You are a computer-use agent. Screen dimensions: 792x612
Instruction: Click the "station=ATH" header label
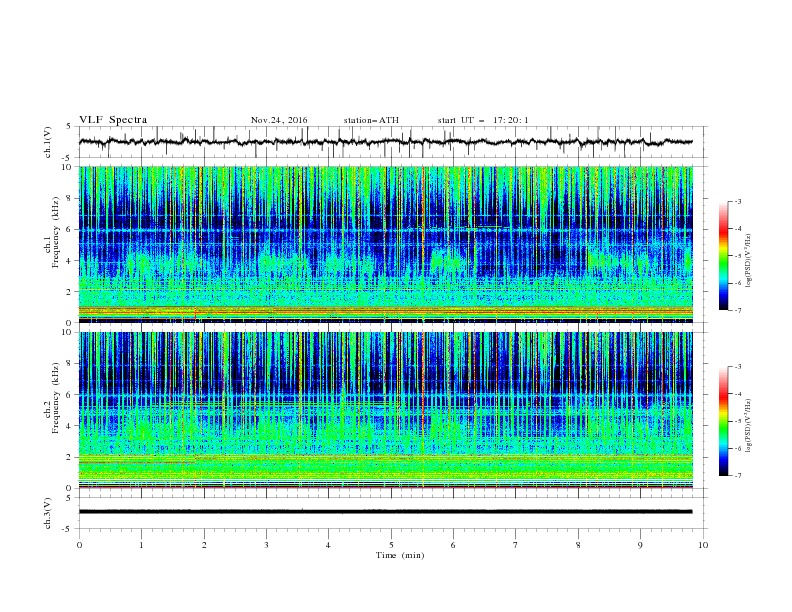[x=371, y=120]
